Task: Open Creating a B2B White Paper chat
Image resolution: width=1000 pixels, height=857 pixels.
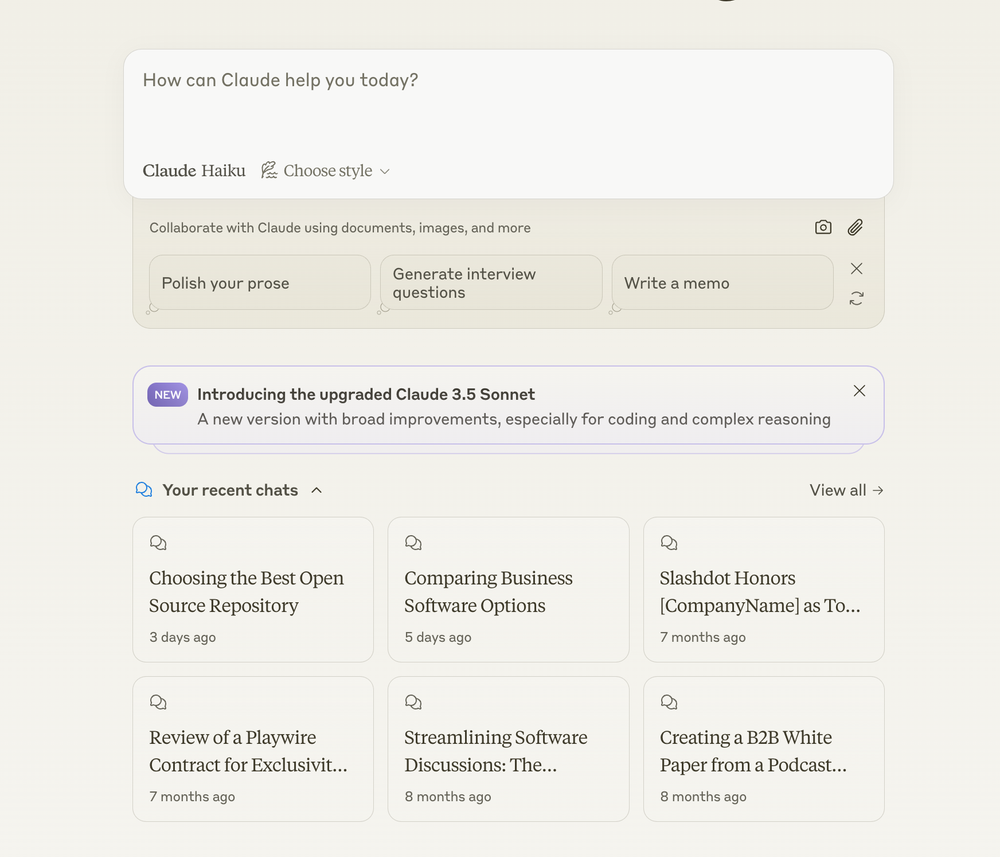Action: pyautogui.click(x=763, y=751)
